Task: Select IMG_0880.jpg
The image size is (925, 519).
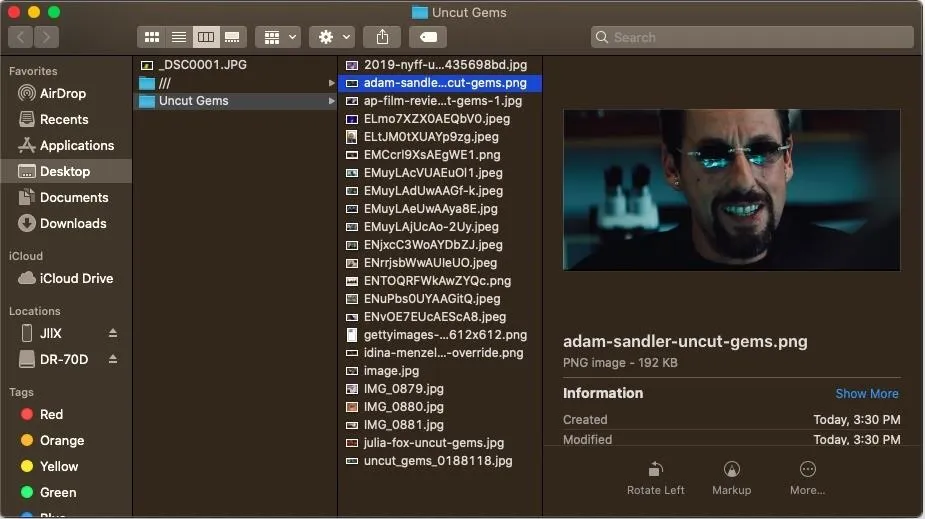Action: click(441, 407)
